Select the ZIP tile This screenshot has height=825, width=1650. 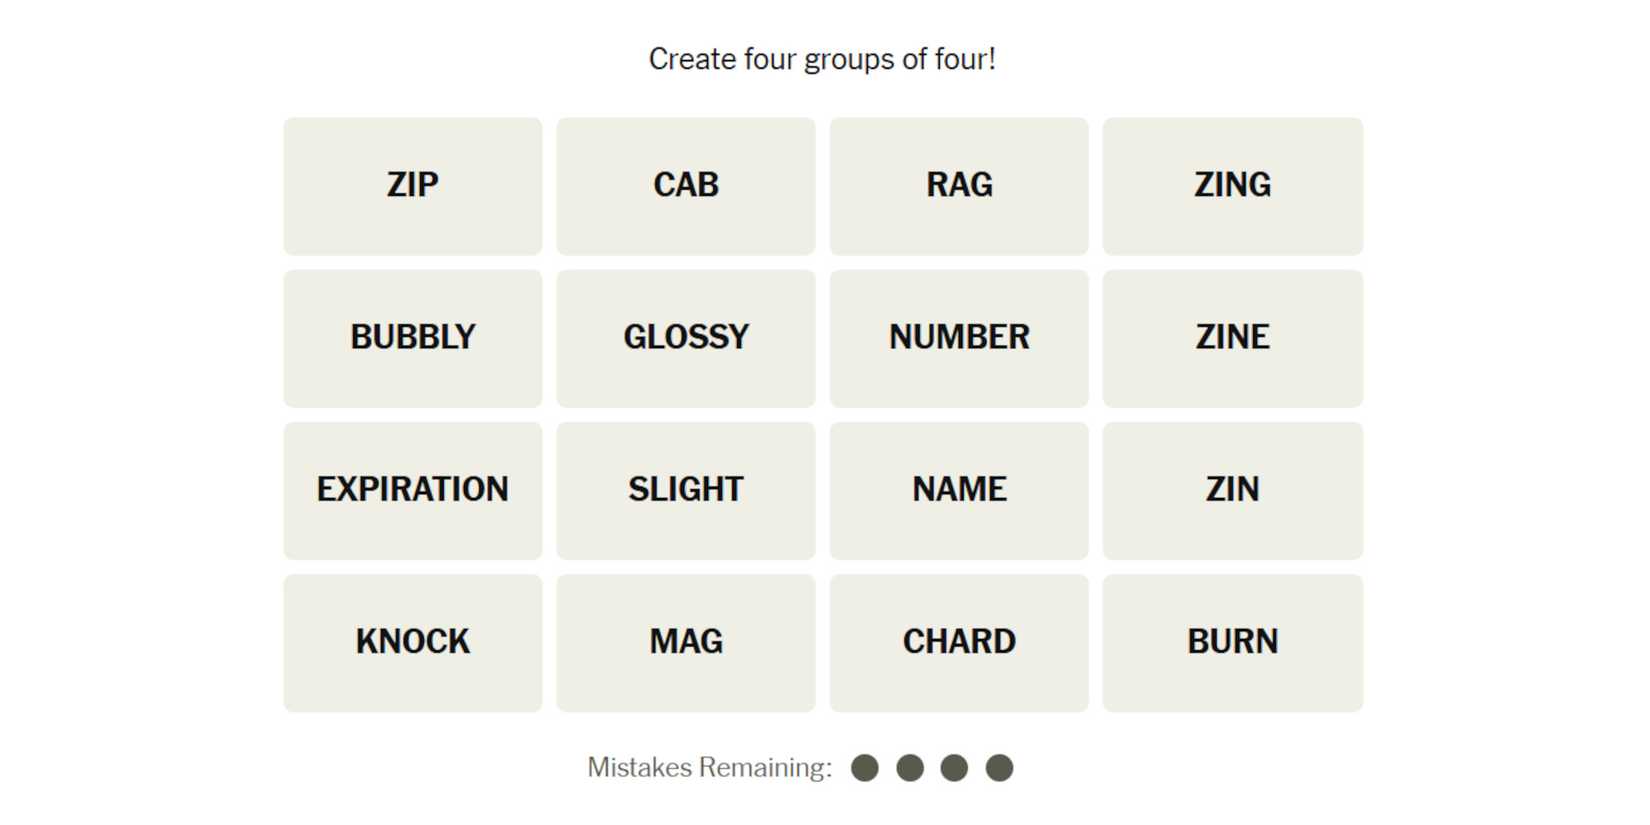(x=412, y=186)
